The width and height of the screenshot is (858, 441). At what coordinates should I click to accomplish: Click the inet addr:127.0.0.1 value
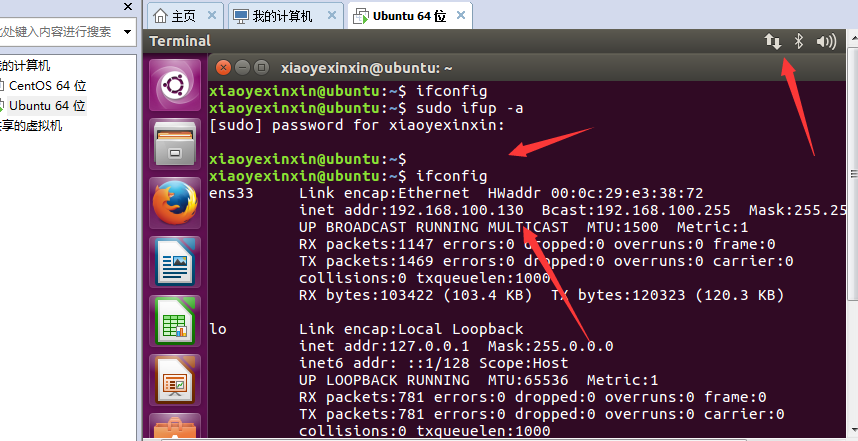[384, 346]
